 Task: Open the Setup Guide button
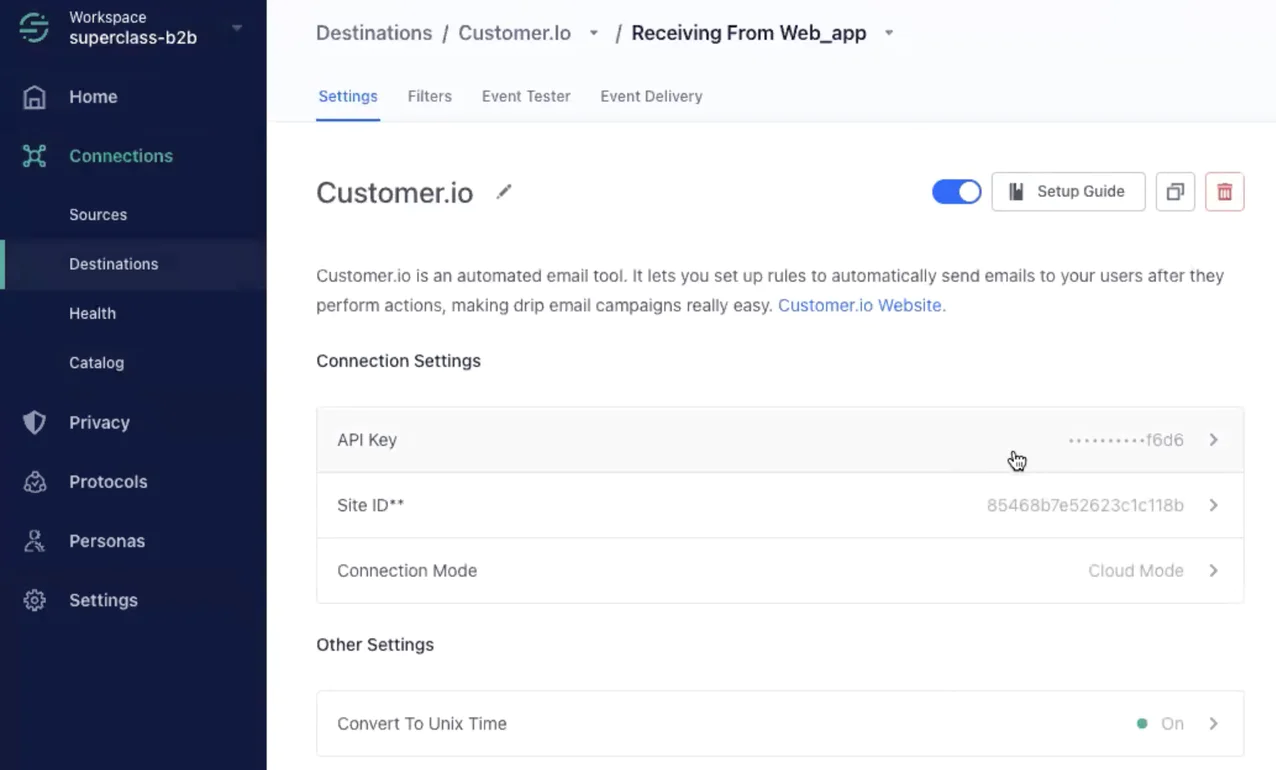point(1068,192)
